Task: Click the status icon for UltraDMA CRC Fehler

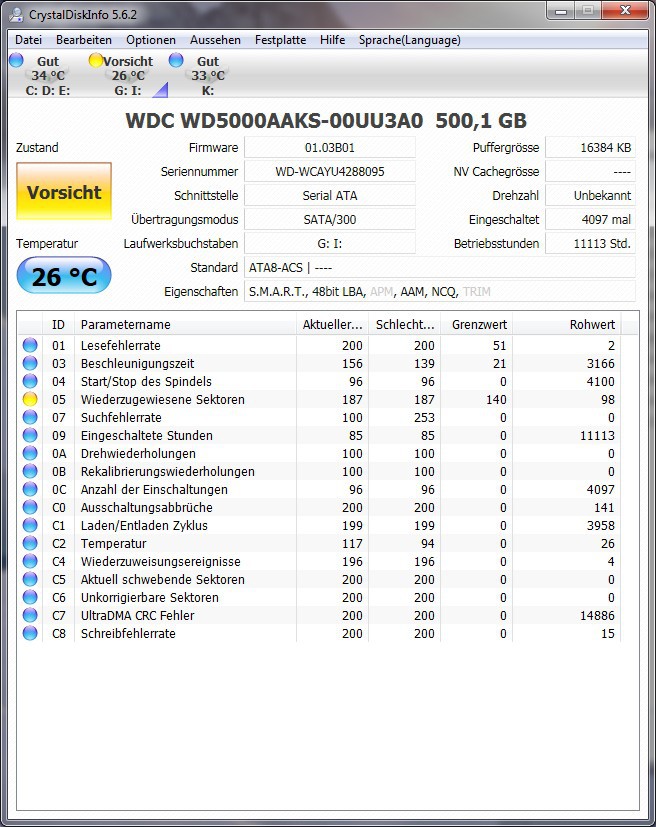Action: [x=30, y=615]
